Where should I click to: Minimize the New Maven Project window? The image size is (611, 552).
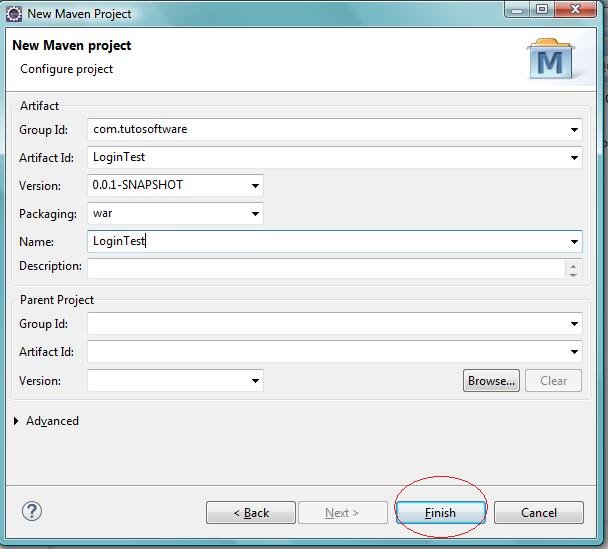(517, 9)
